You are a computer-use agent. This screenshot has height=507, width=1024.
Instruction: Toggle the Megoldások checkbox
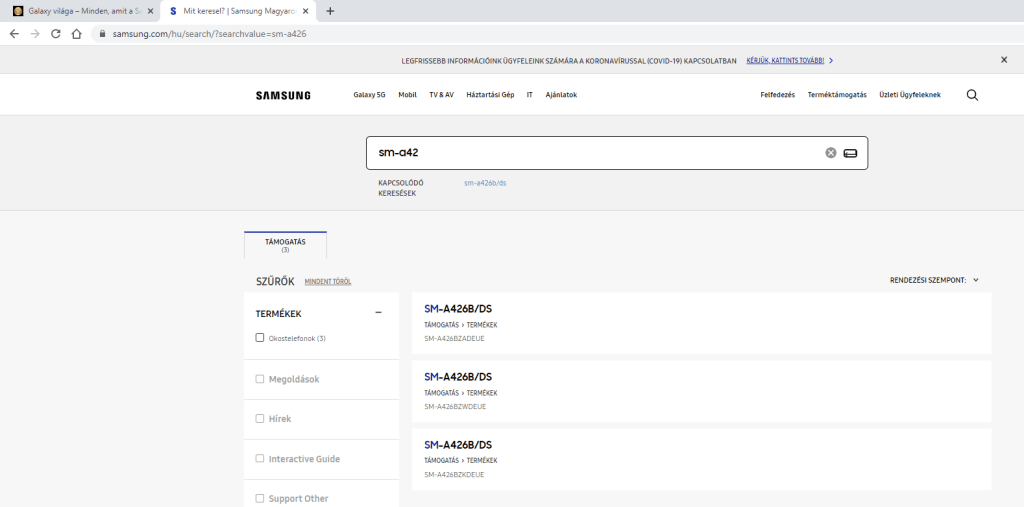pos(260,379)
